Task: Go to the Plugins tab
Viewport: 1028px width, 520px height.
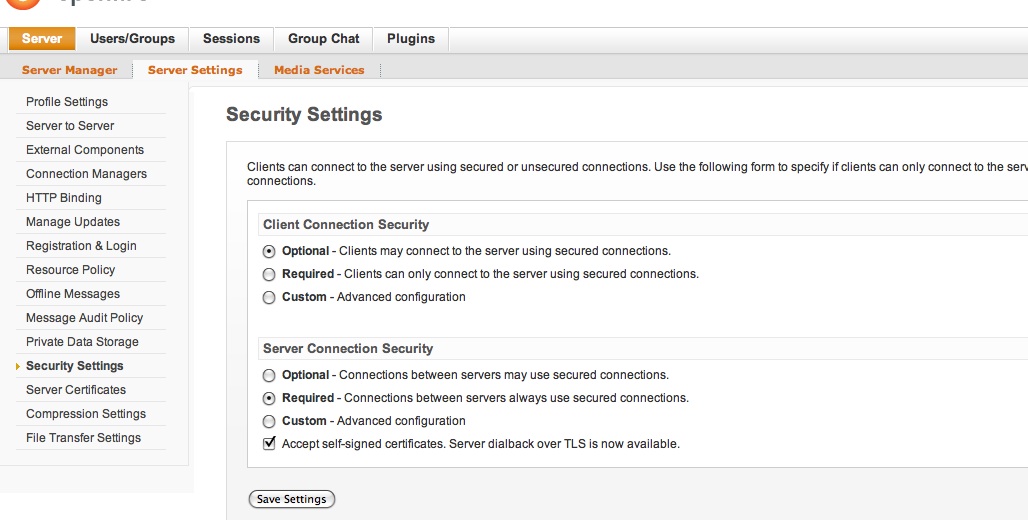Action: click(x=411, y=39)
